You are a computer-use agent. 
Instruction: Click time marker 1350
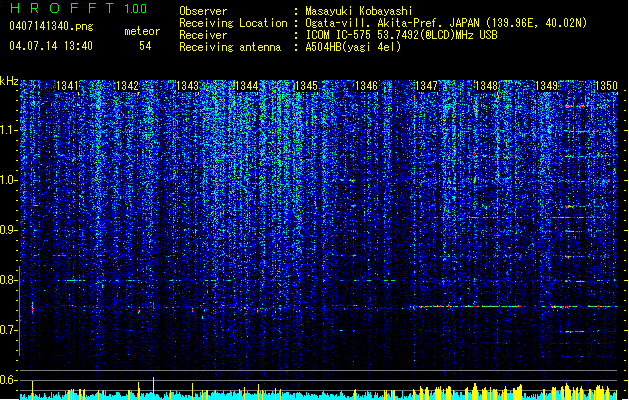click(x=606, y=86)
